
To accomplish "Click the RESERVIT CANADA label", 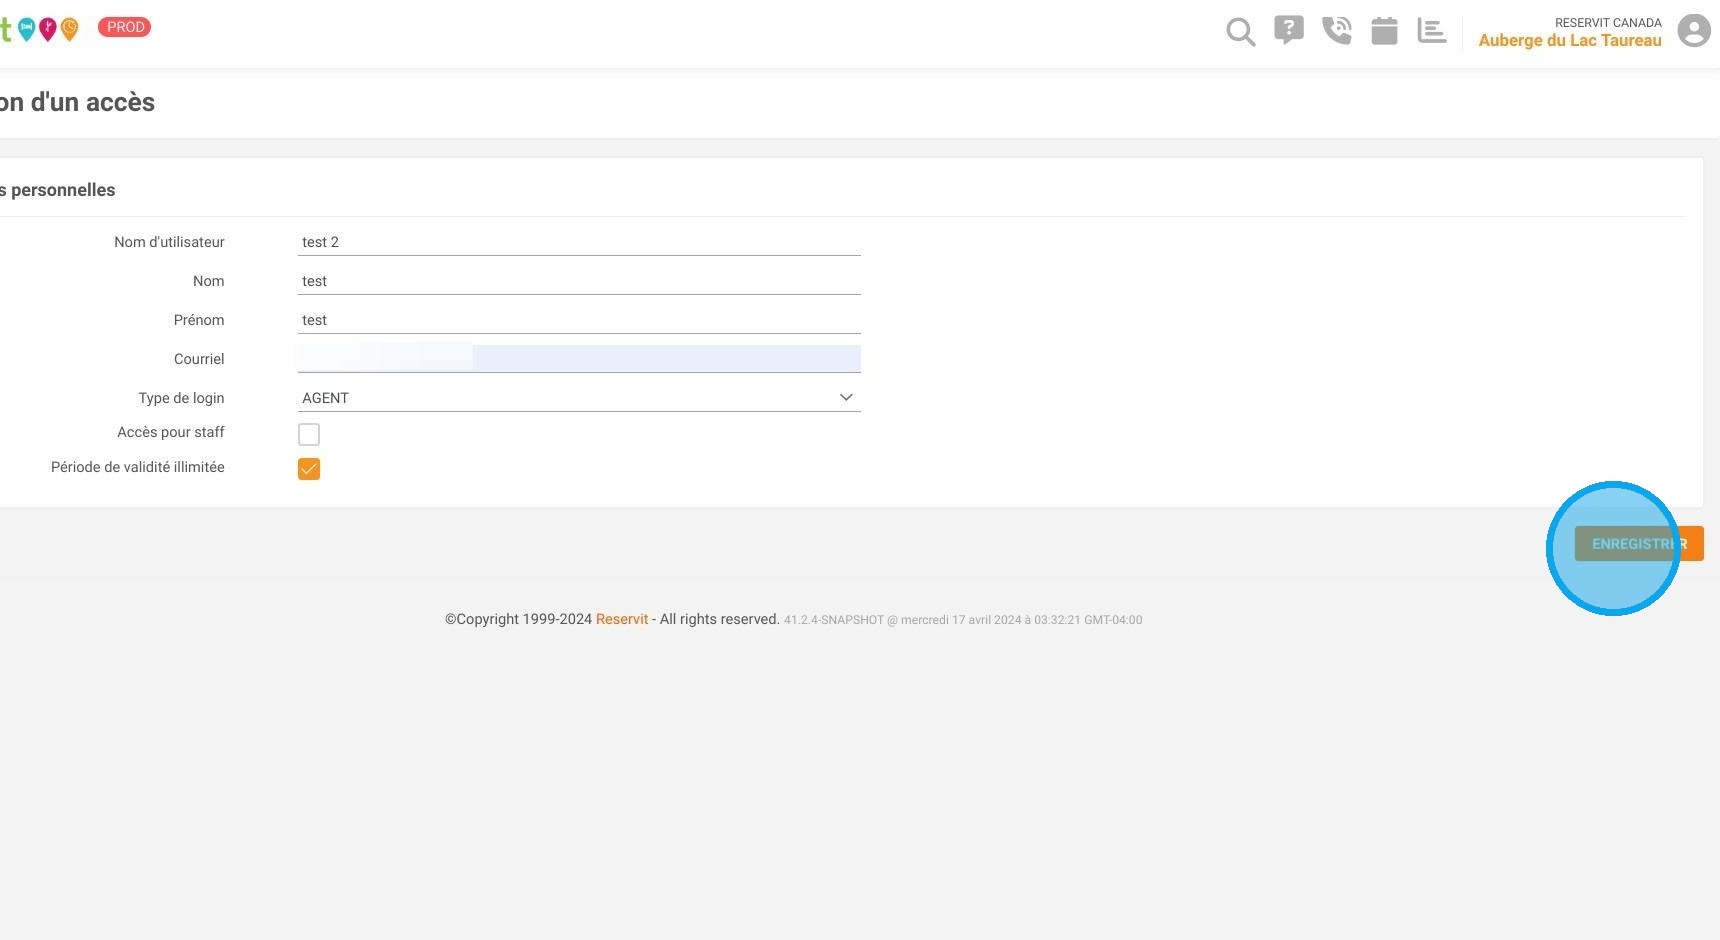I will [1608, 22].
